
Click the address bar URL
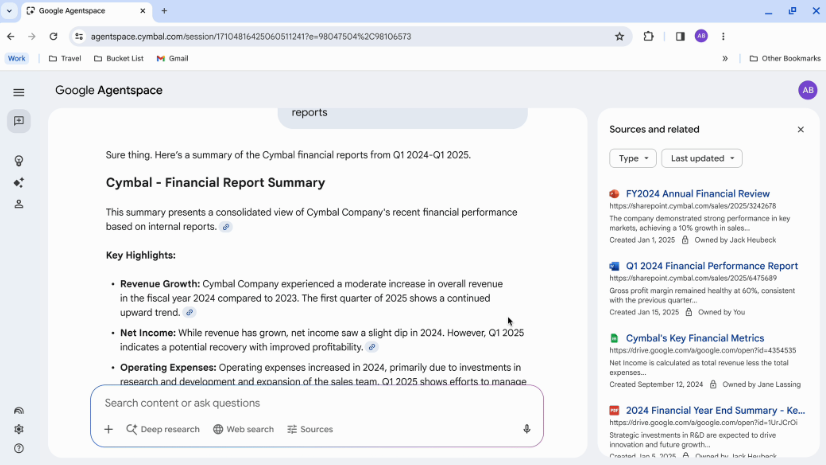[x=251, y=36]
